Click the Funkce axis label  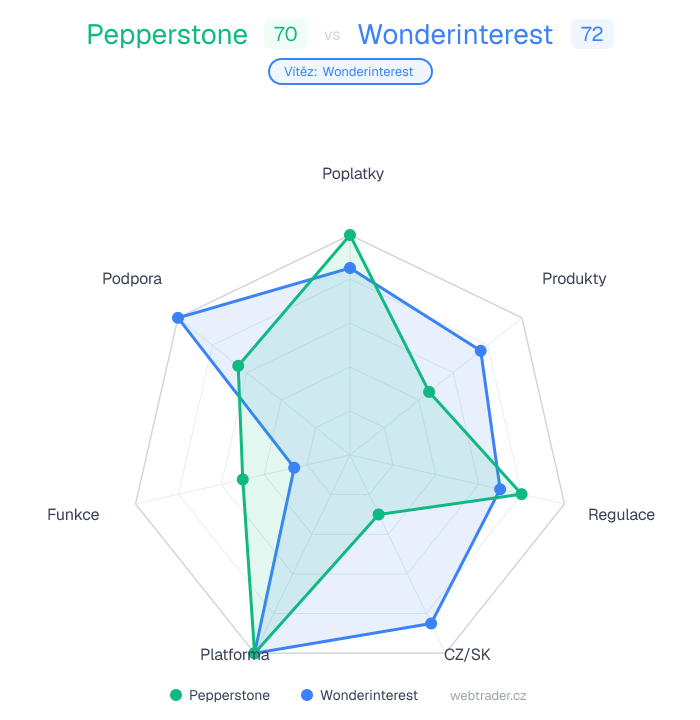73,515
